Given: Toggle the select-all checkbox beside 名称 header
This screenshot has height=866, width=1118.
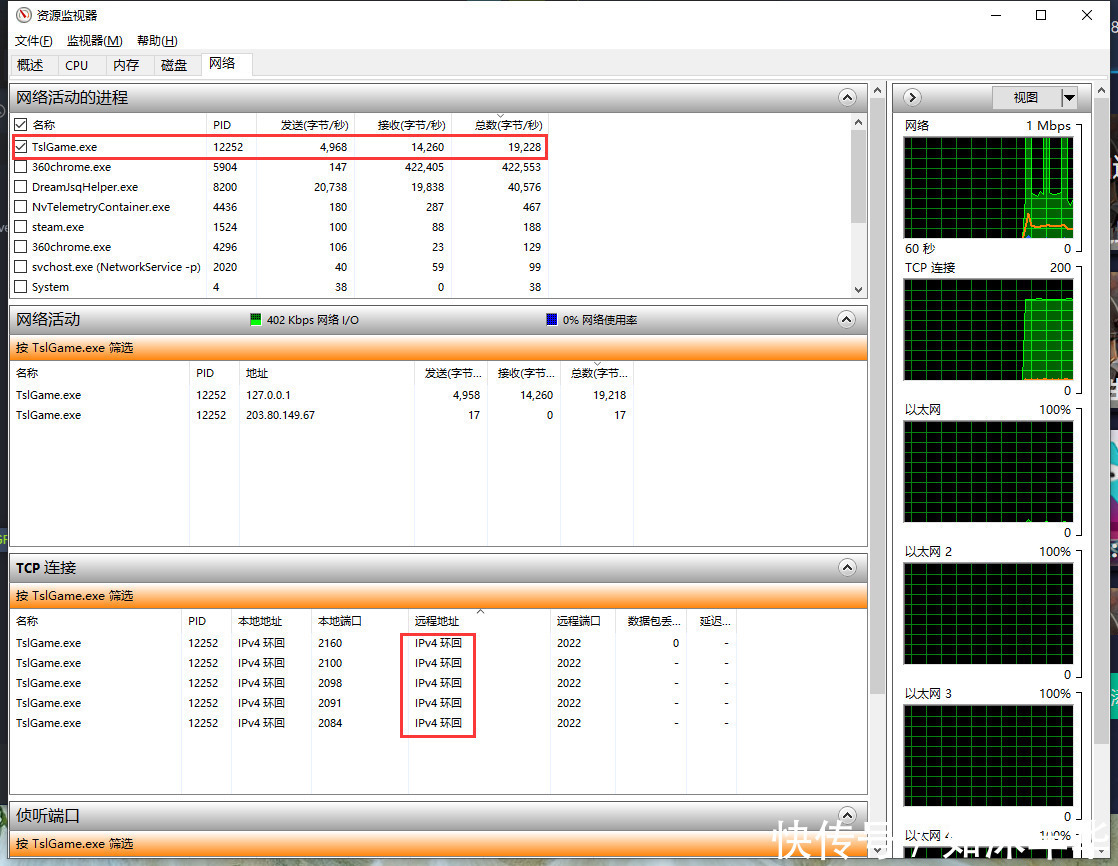Looking at the screenshot, I should point(21,125).
